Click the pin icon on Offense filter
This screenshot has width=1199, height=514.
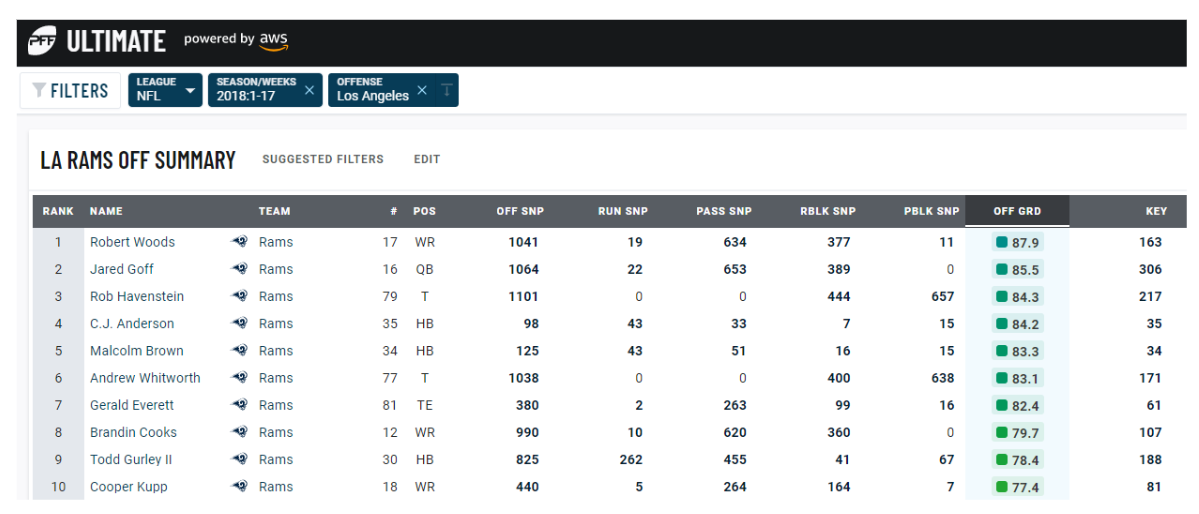click(447, 90)
